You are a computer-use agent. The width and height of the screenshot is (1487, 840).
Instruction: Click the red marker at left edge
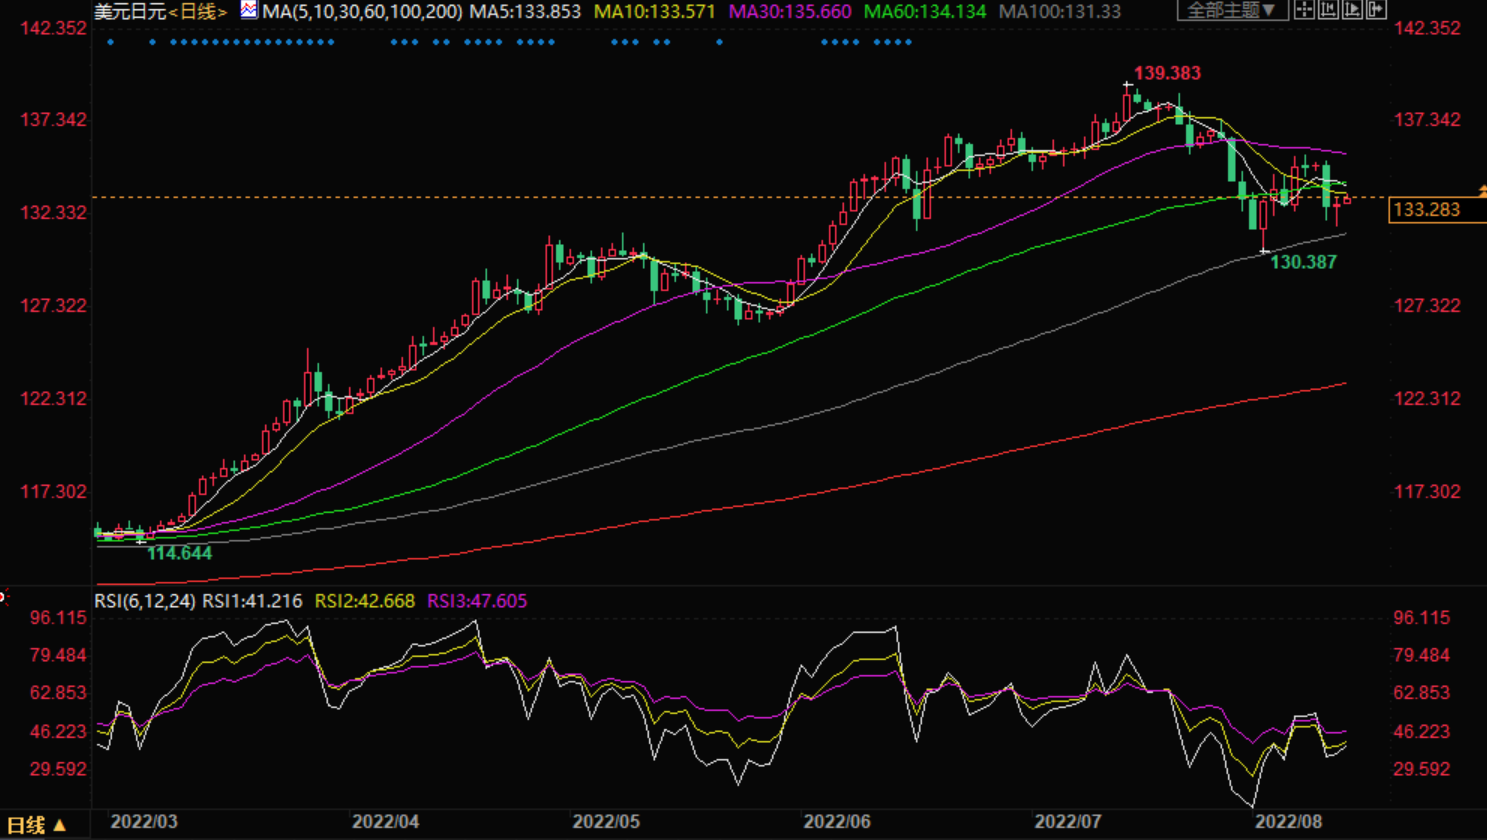[4, 597]
